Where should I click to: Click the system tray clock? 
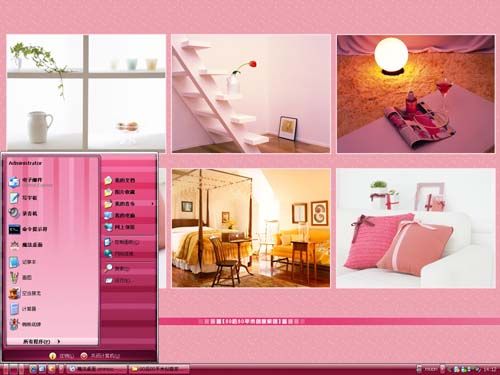489,369
